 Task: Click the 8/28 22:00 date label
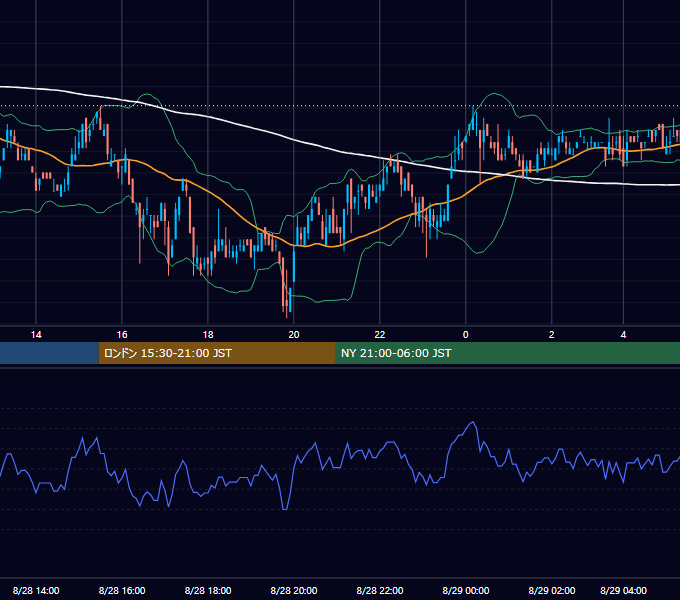click(x=379, y=590)
